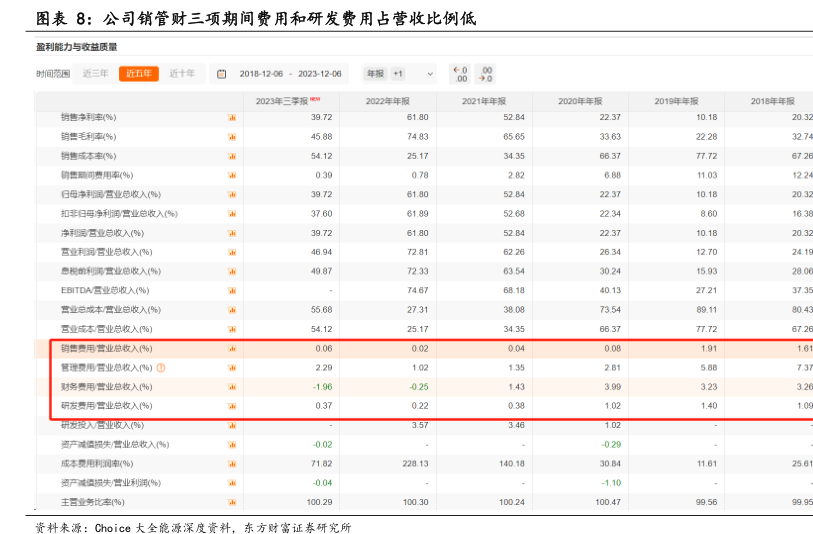
Task: Open chart icon for 销售净利率(%) row
Action: point(232,118)
